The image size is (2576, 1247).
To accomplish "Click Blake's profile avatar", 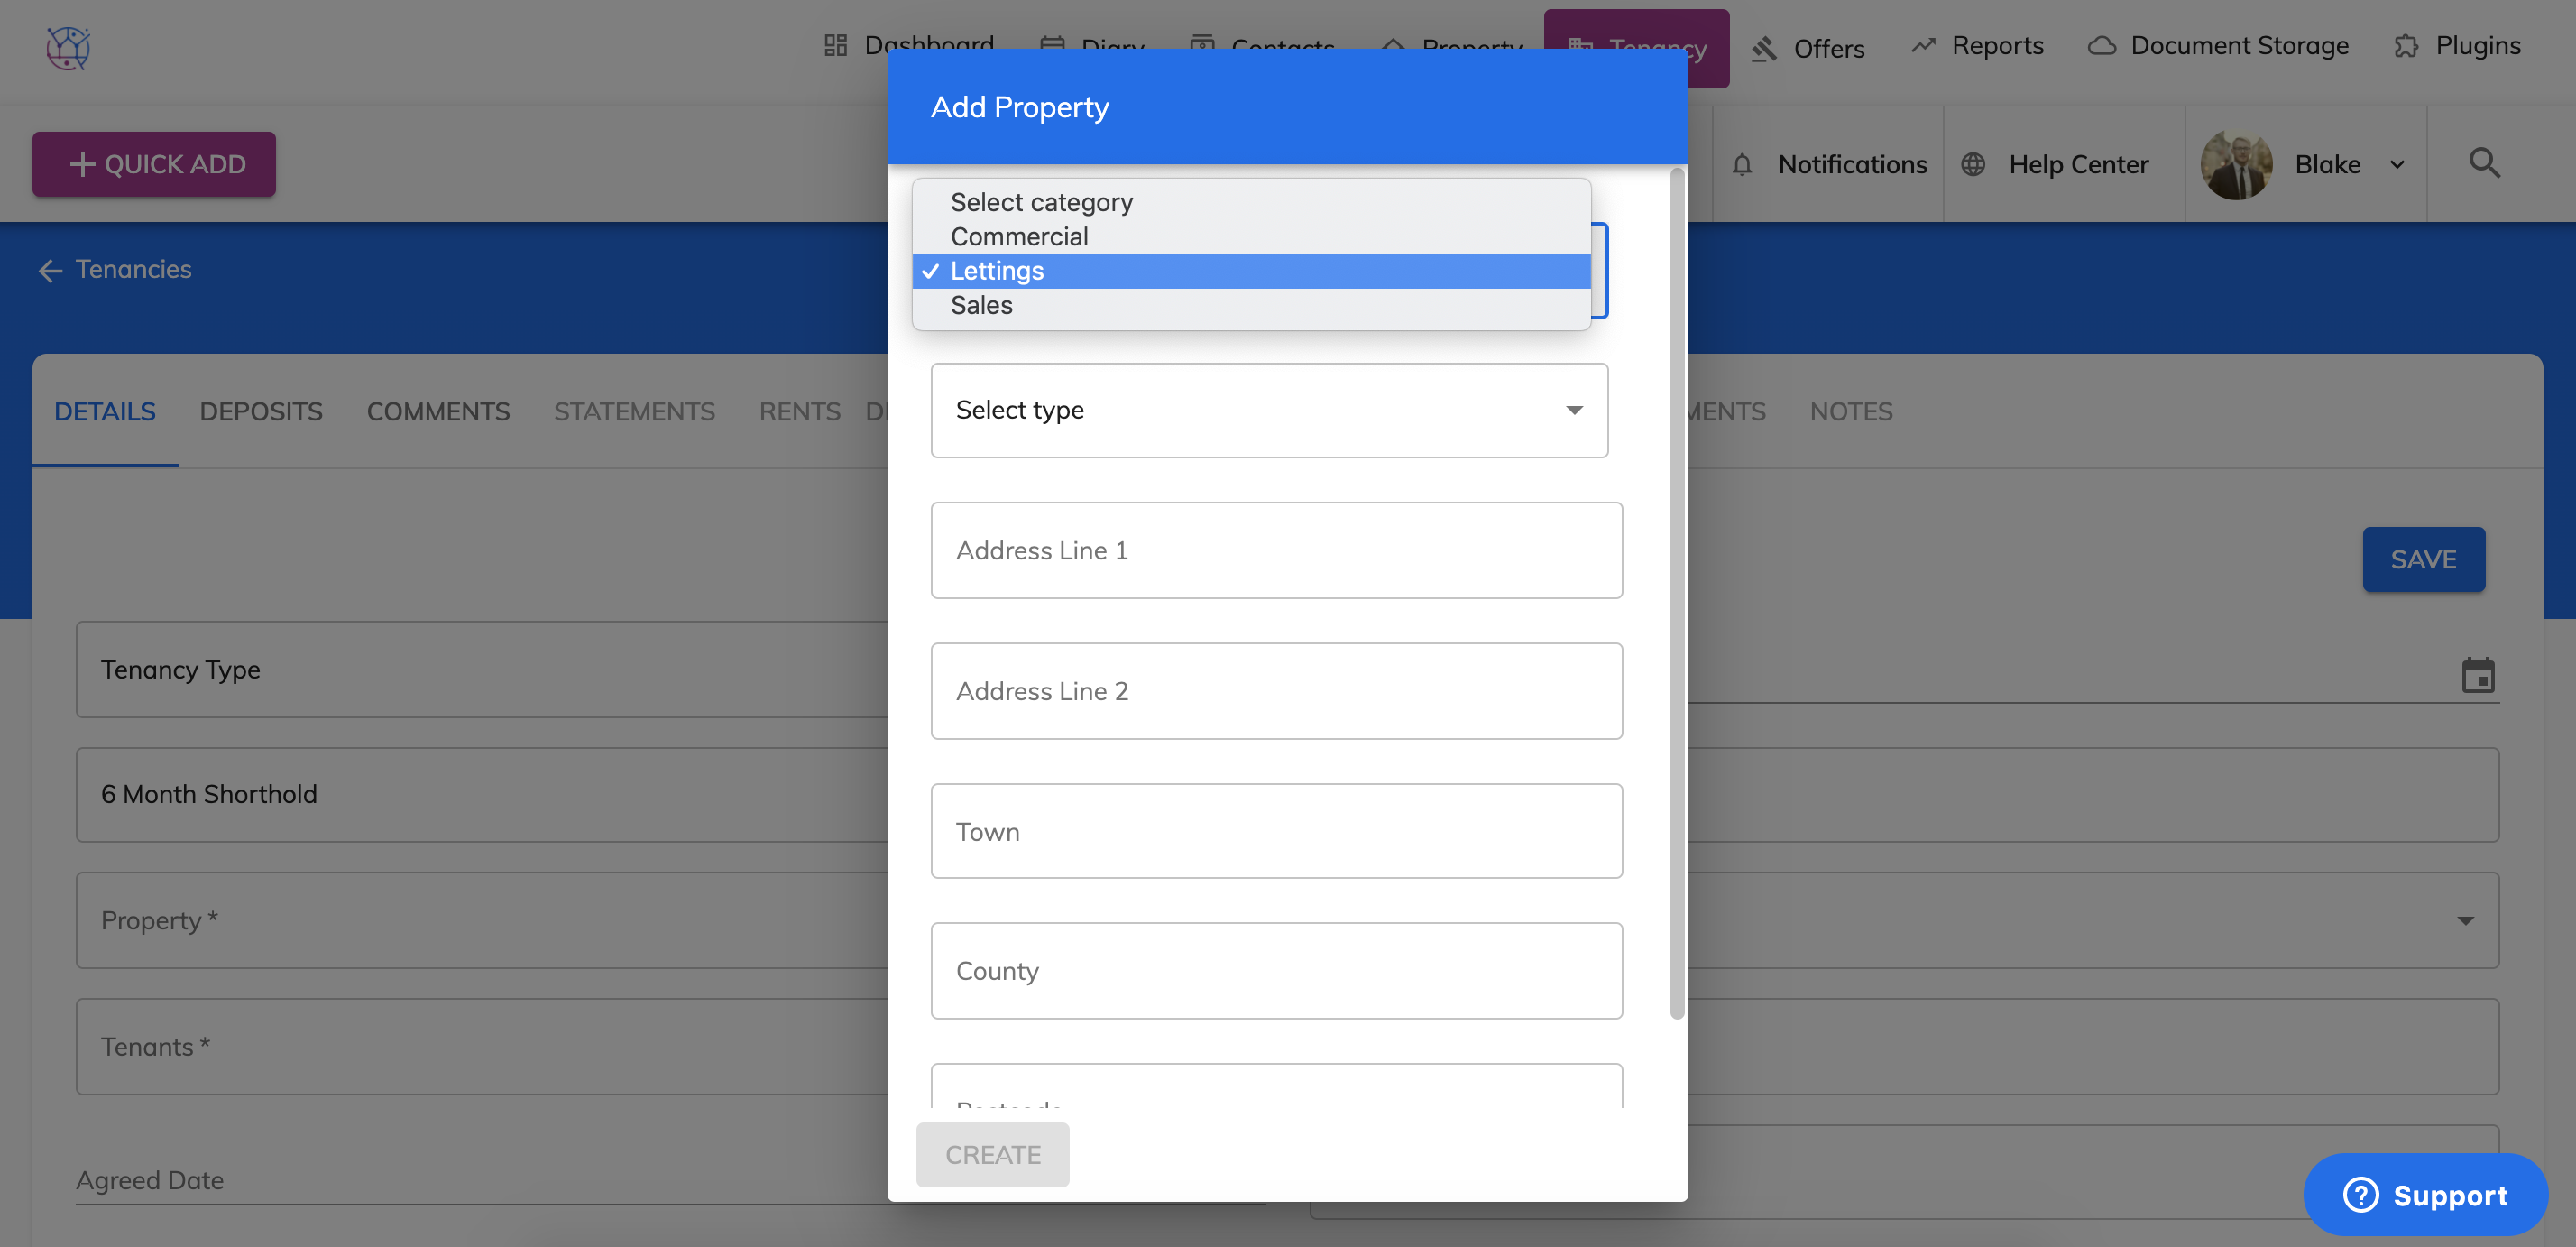I will [2236, 164].
